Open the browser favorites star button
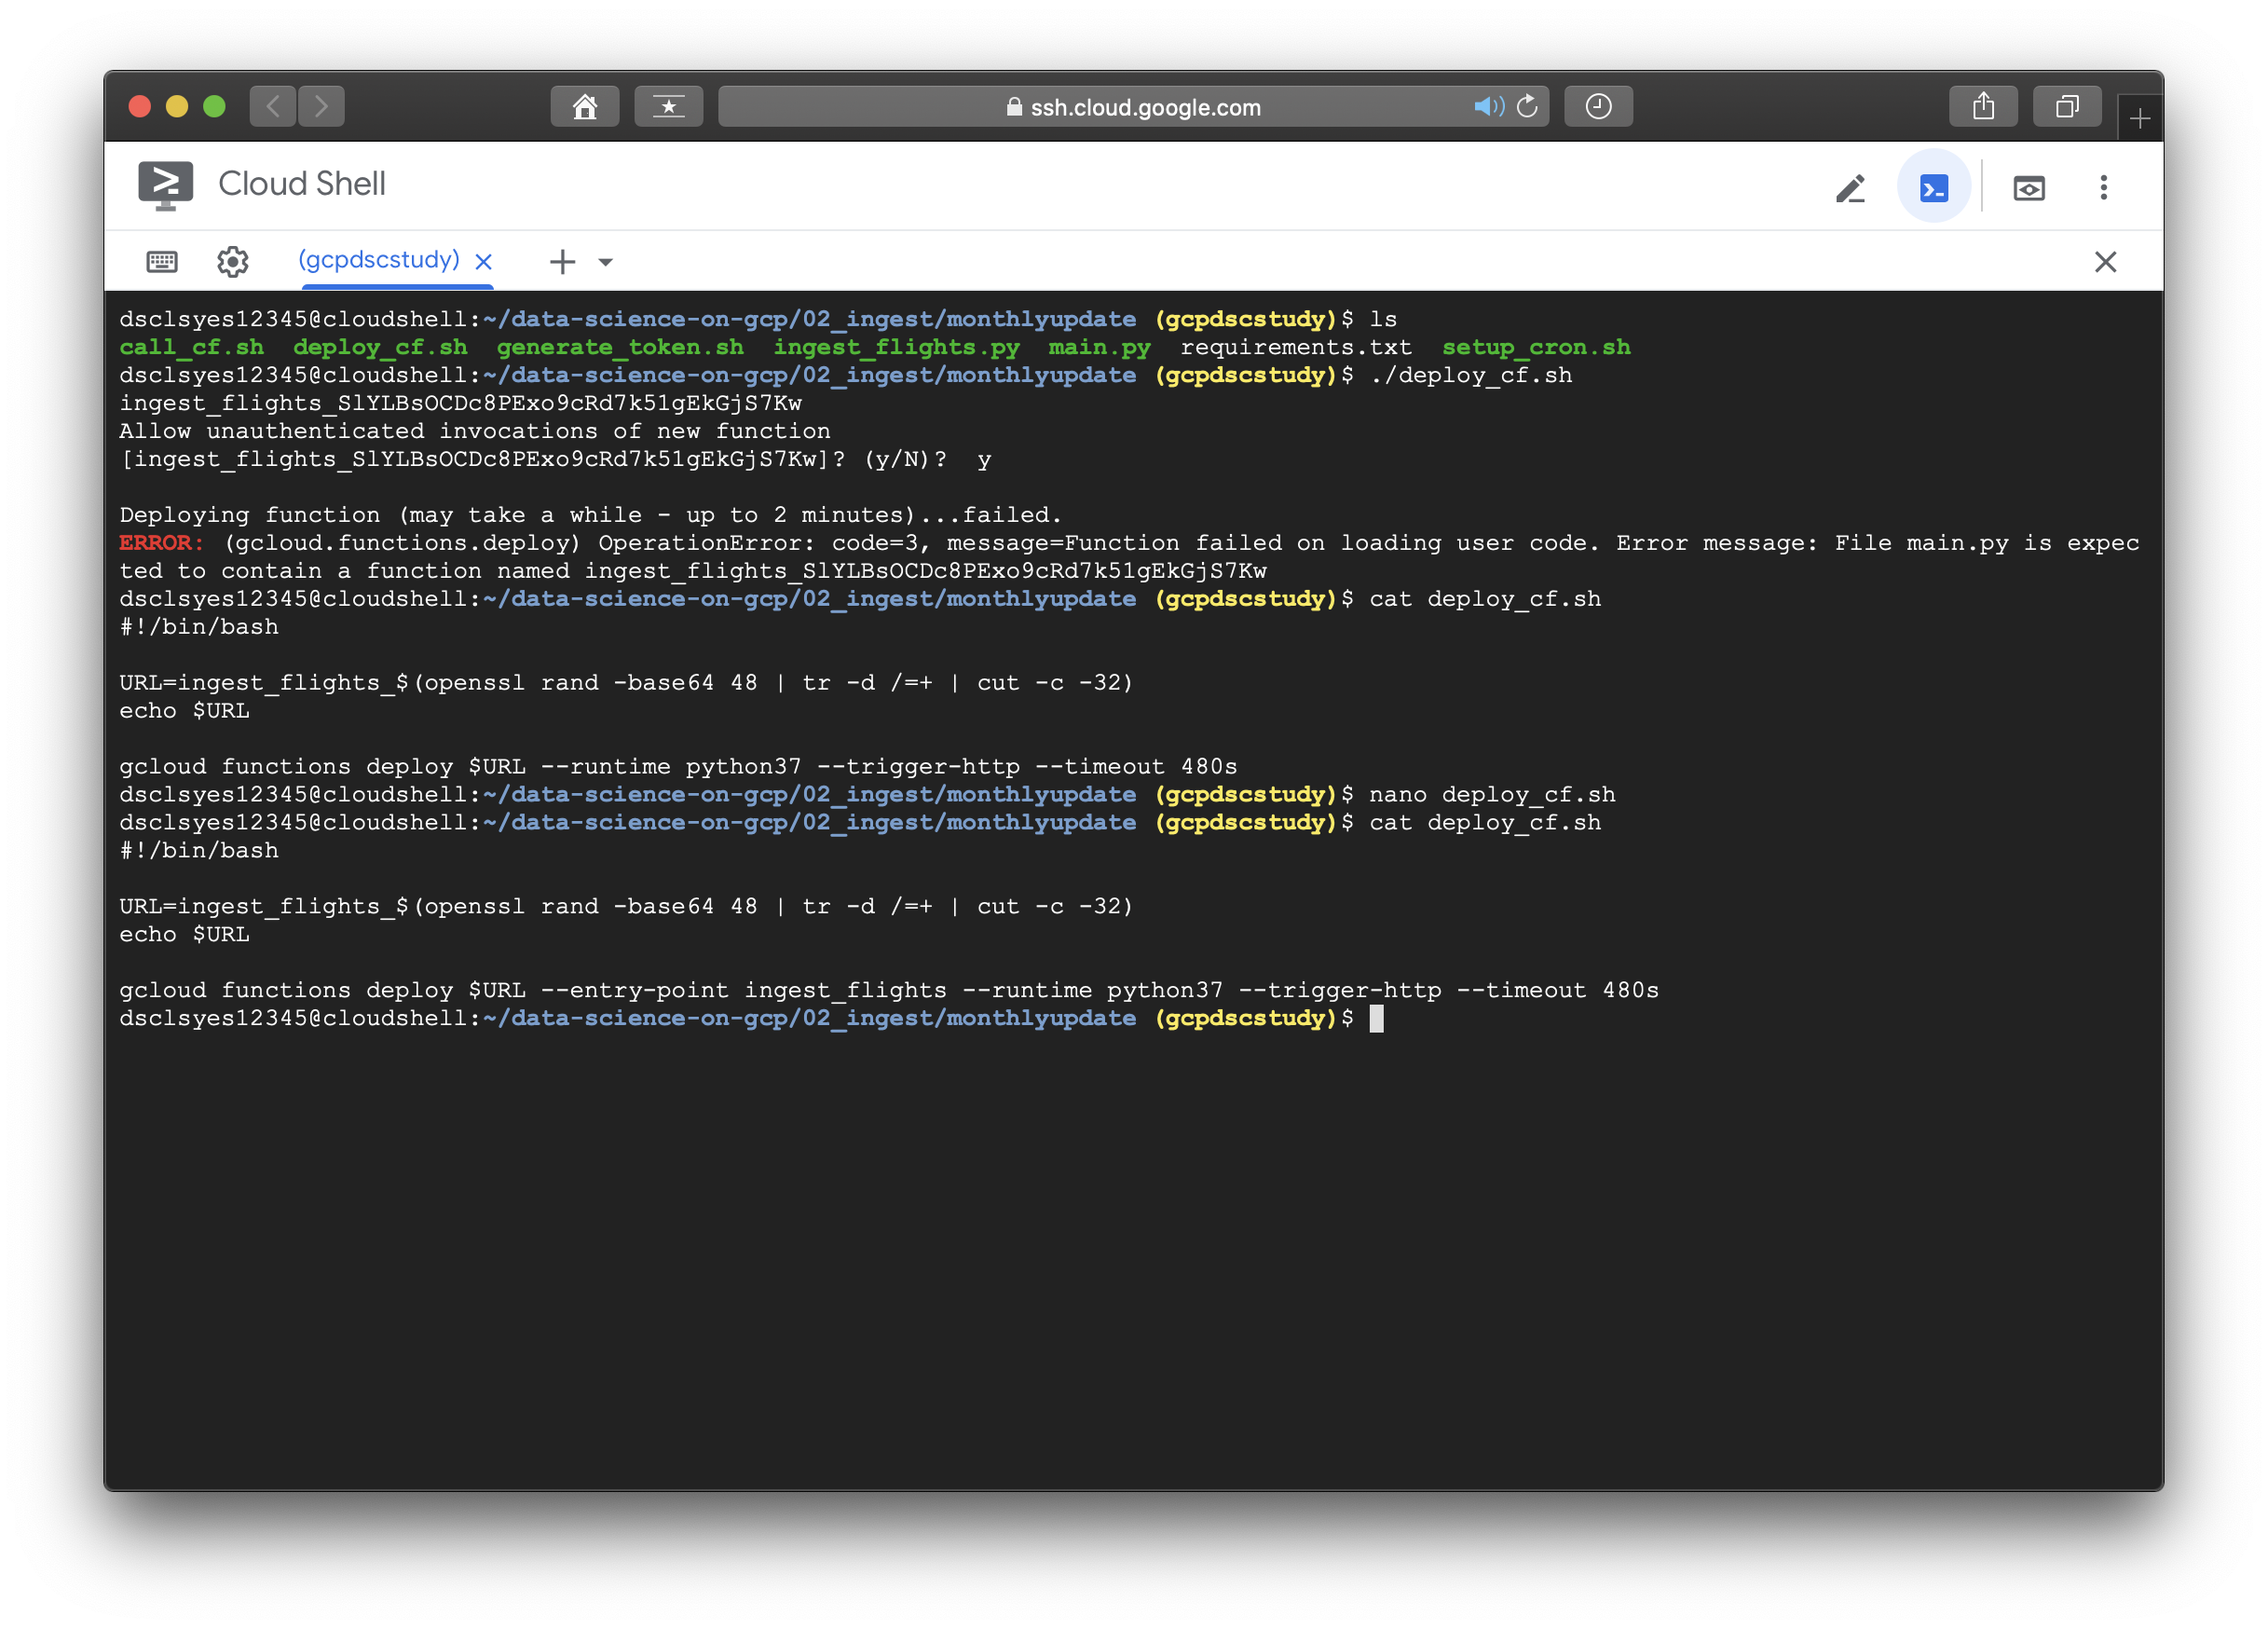This screenshot has height=1629, width=2268. [x=668, y=107]
